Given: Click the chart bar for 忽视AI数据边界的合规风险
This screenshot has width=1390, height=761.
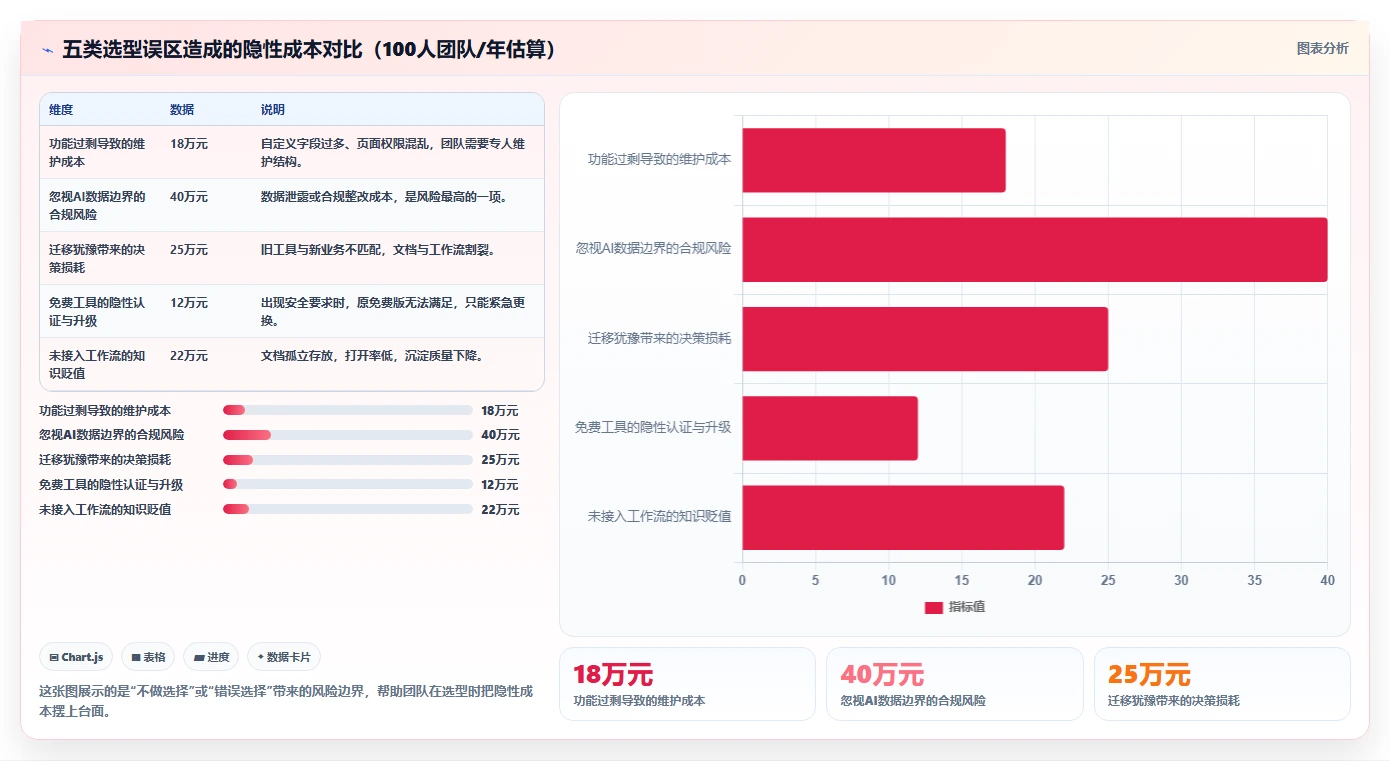Looking at the screenshot, I should click(x=1034, y=249).
